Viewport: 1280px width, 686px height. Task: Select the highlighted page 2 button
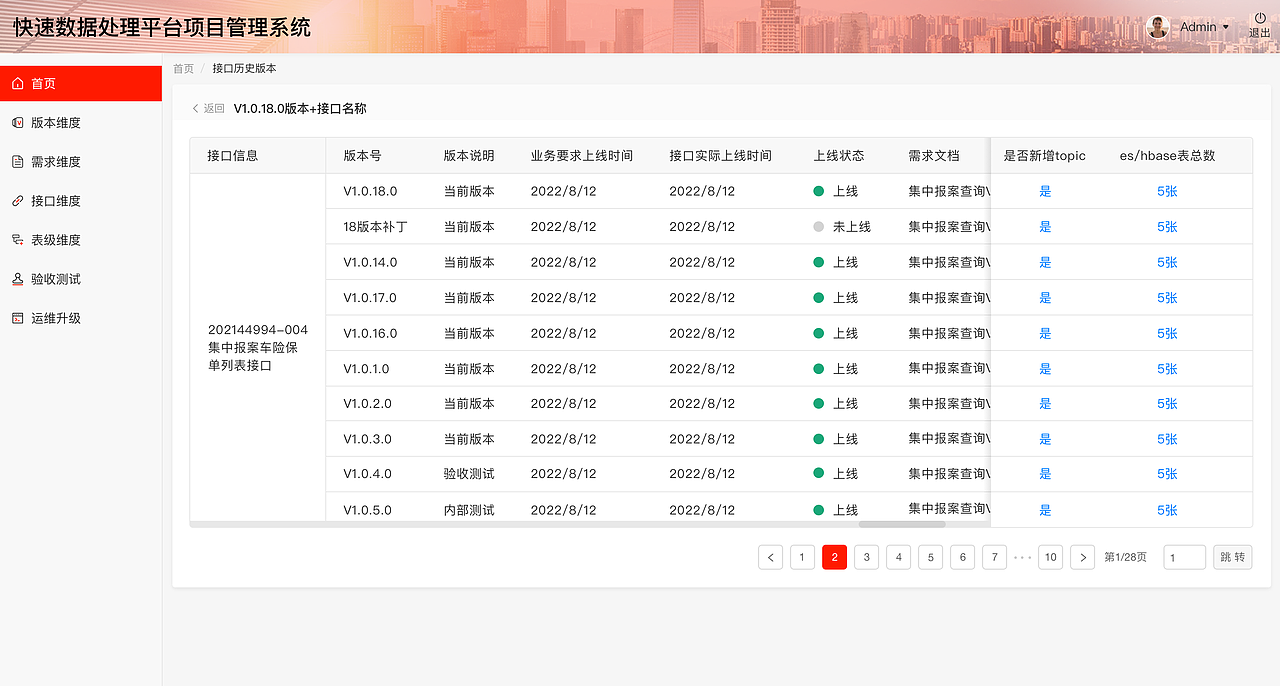834,557
